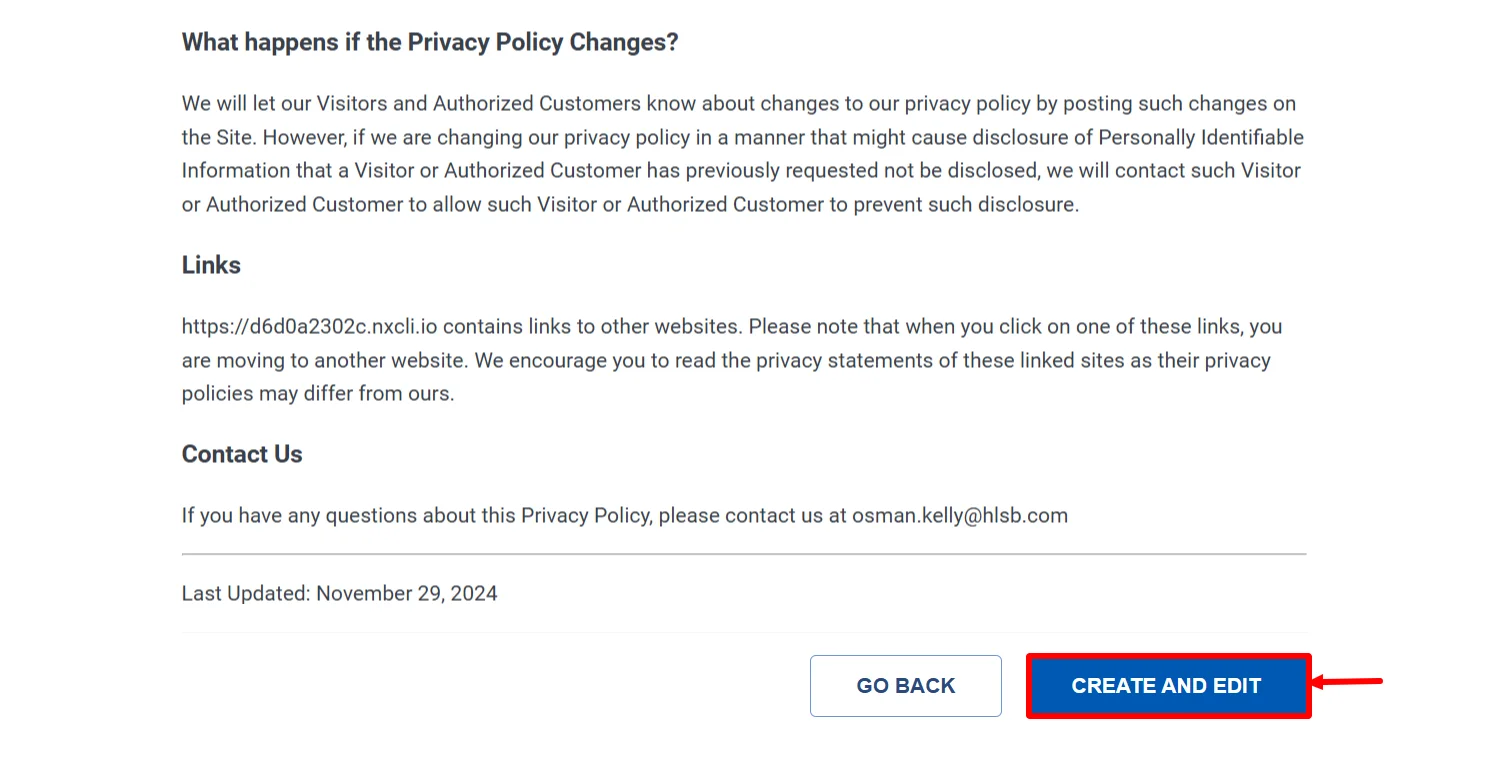The image size is (1500, 760).
Task: Click the horizontal divider above Last Updated
Action: pyautogui.click(x=744, y=553)
